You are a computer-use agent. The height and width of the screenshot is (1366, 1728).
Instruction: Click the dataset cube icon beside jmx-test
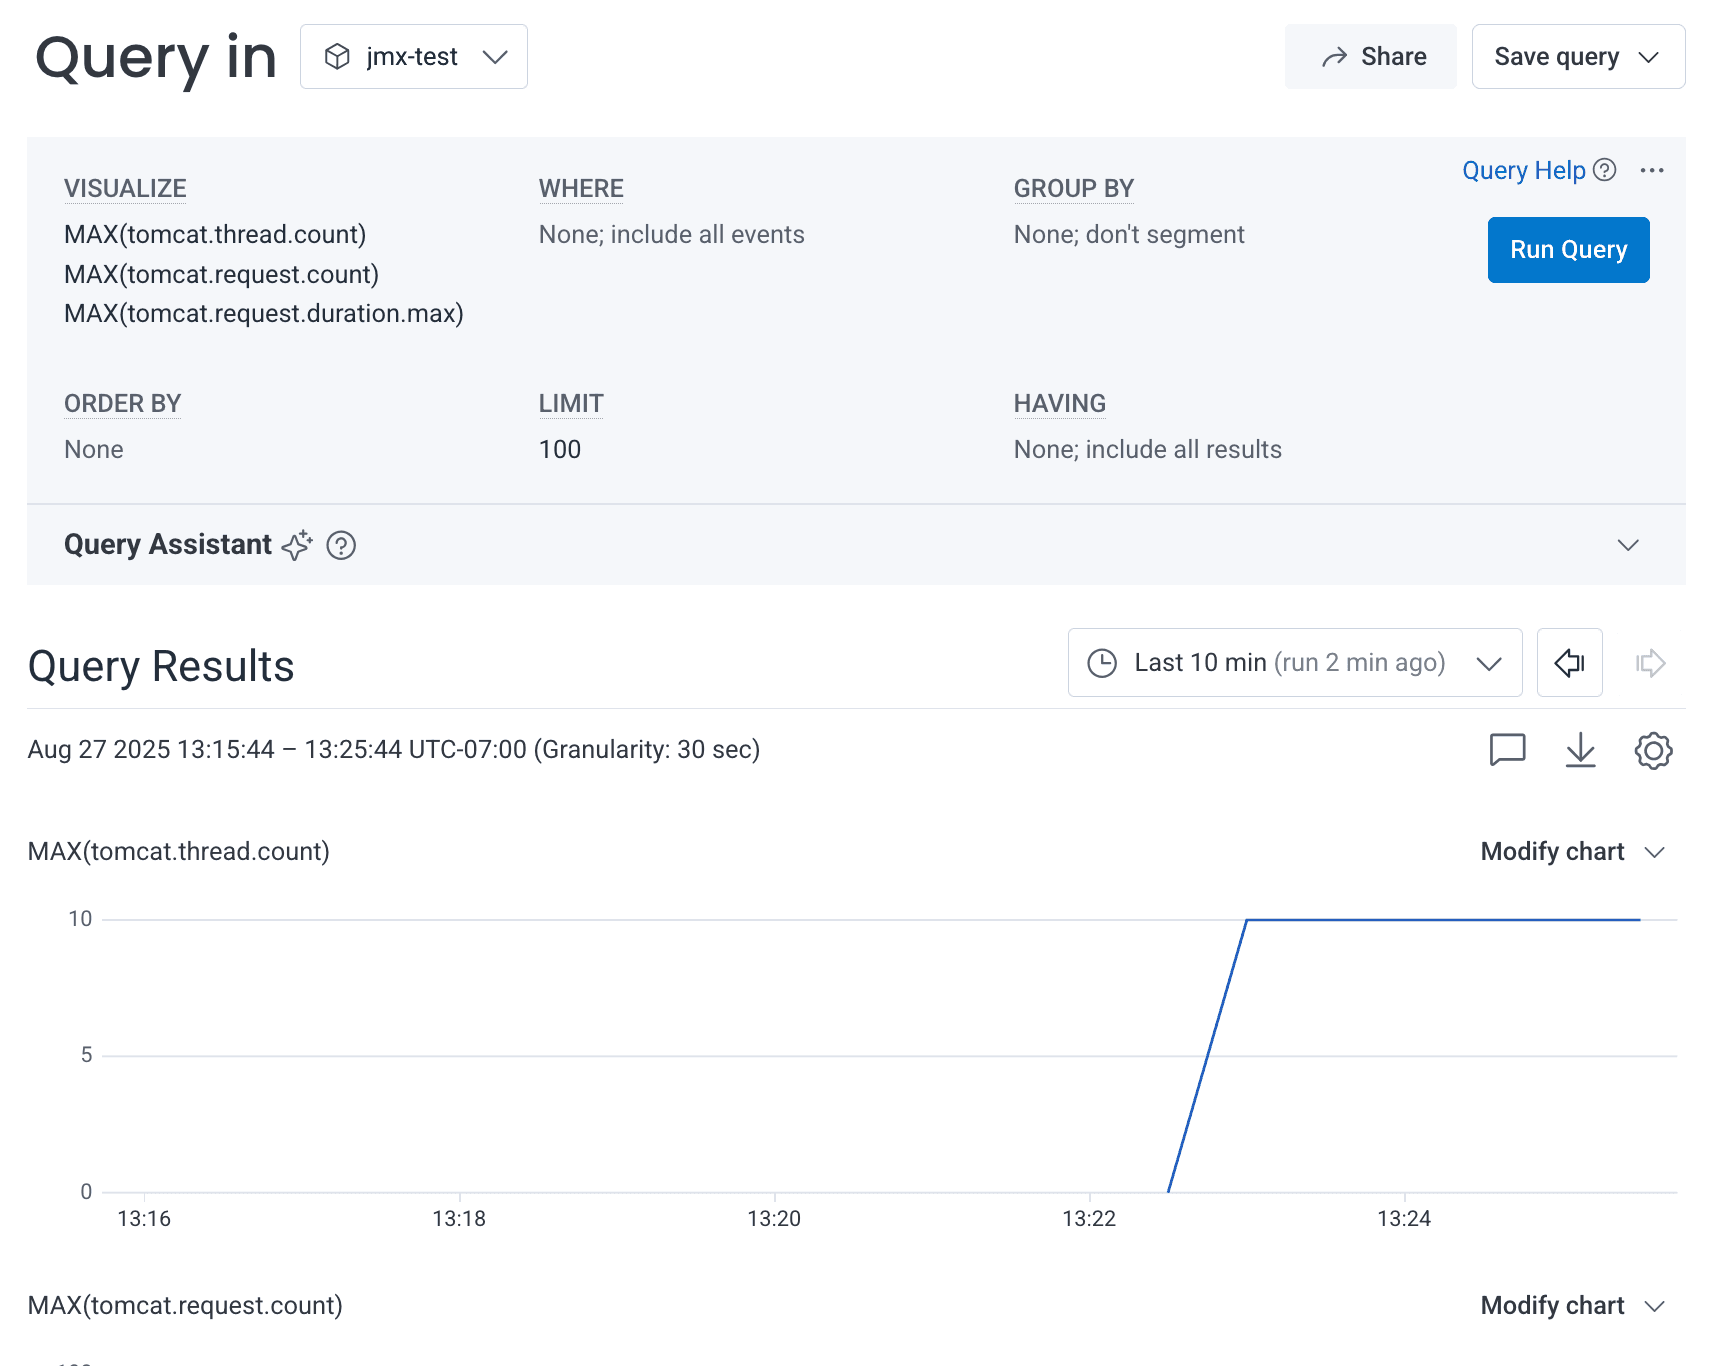337,56
